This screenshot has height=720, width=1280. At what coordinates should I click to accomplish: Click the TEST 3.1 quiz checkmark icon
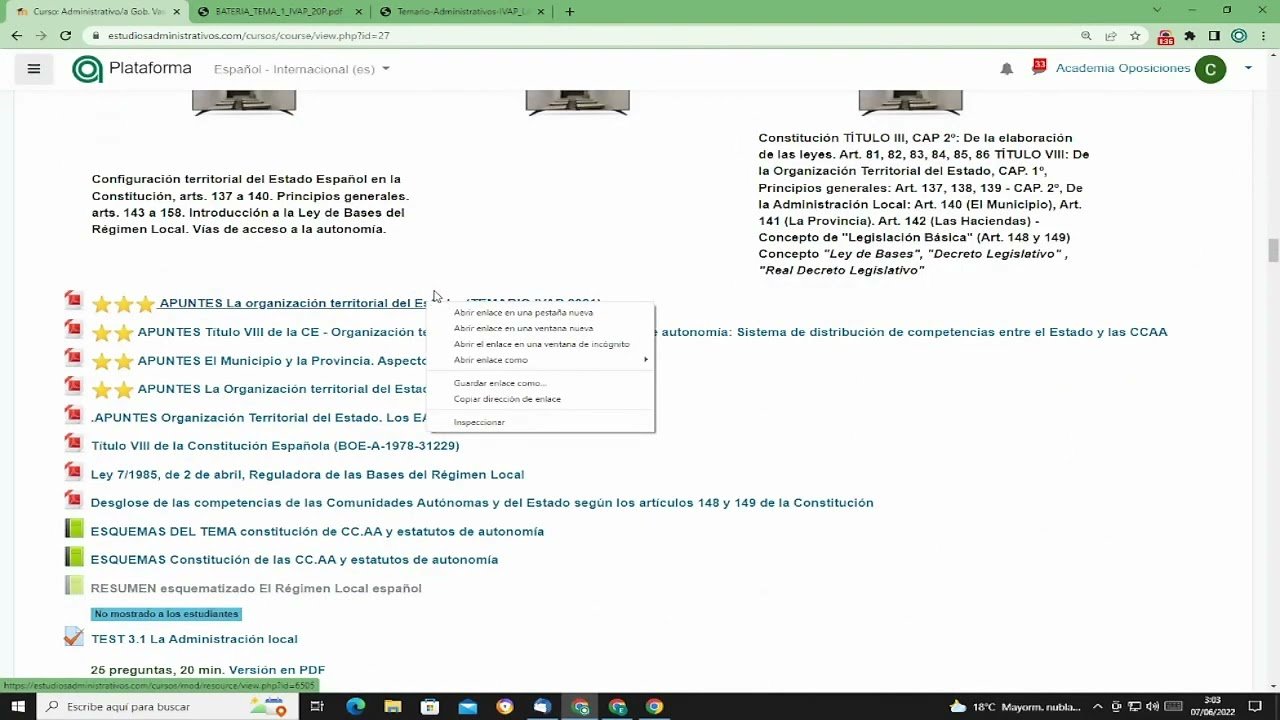coord(73,637)
